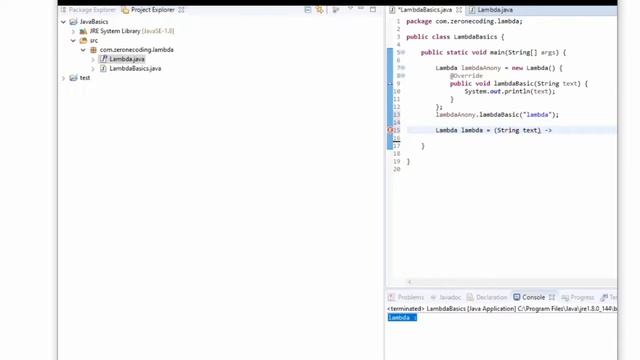Click the editor horizontal scrollbar
Screen dimensions: 640x360
point(512,282)
